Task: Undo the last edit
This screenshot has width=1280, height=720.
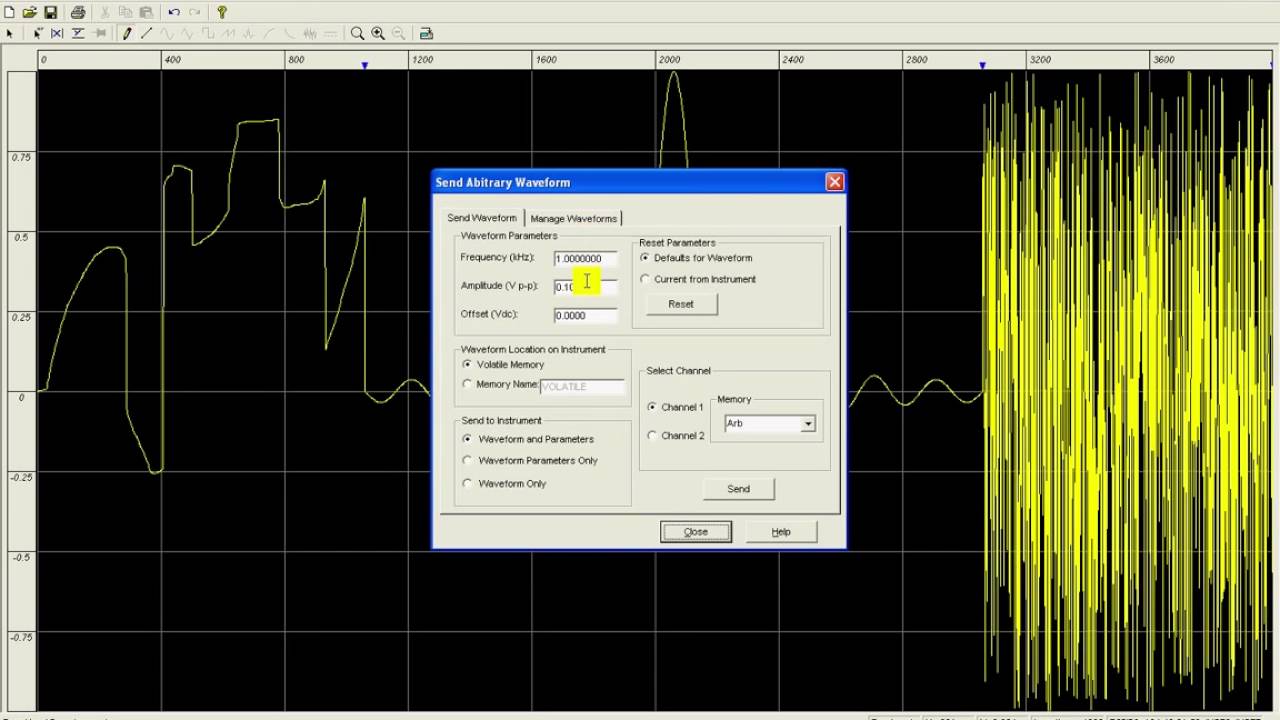Action: 174,12
